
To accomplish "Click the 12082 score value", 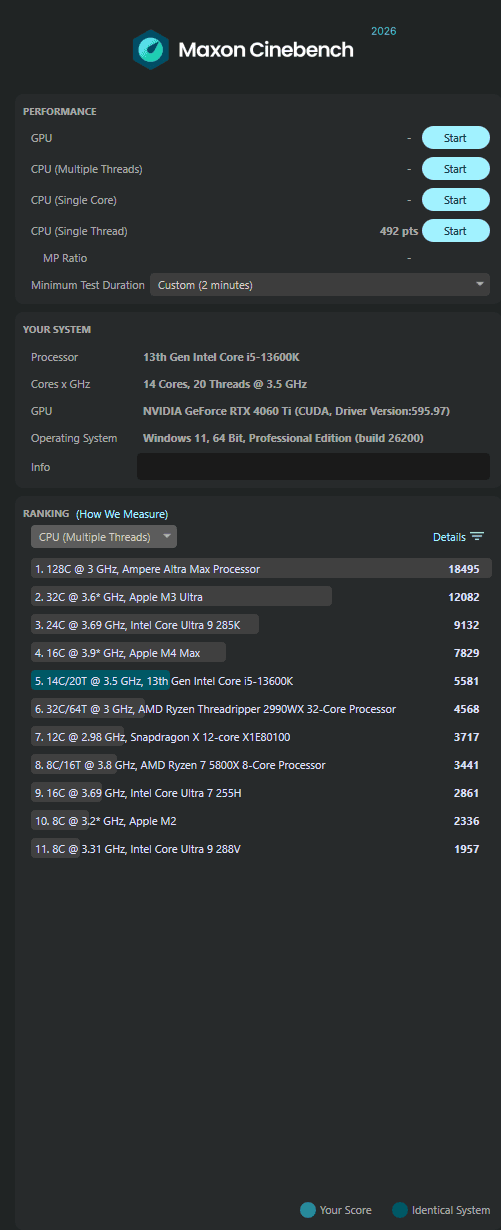I will coord(464,597).
